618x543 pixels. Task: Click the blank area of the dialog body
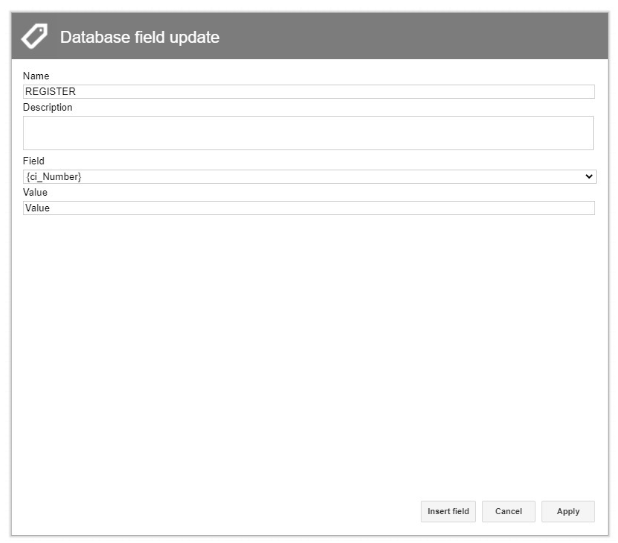pyautogui.click(x=309, y=355)
